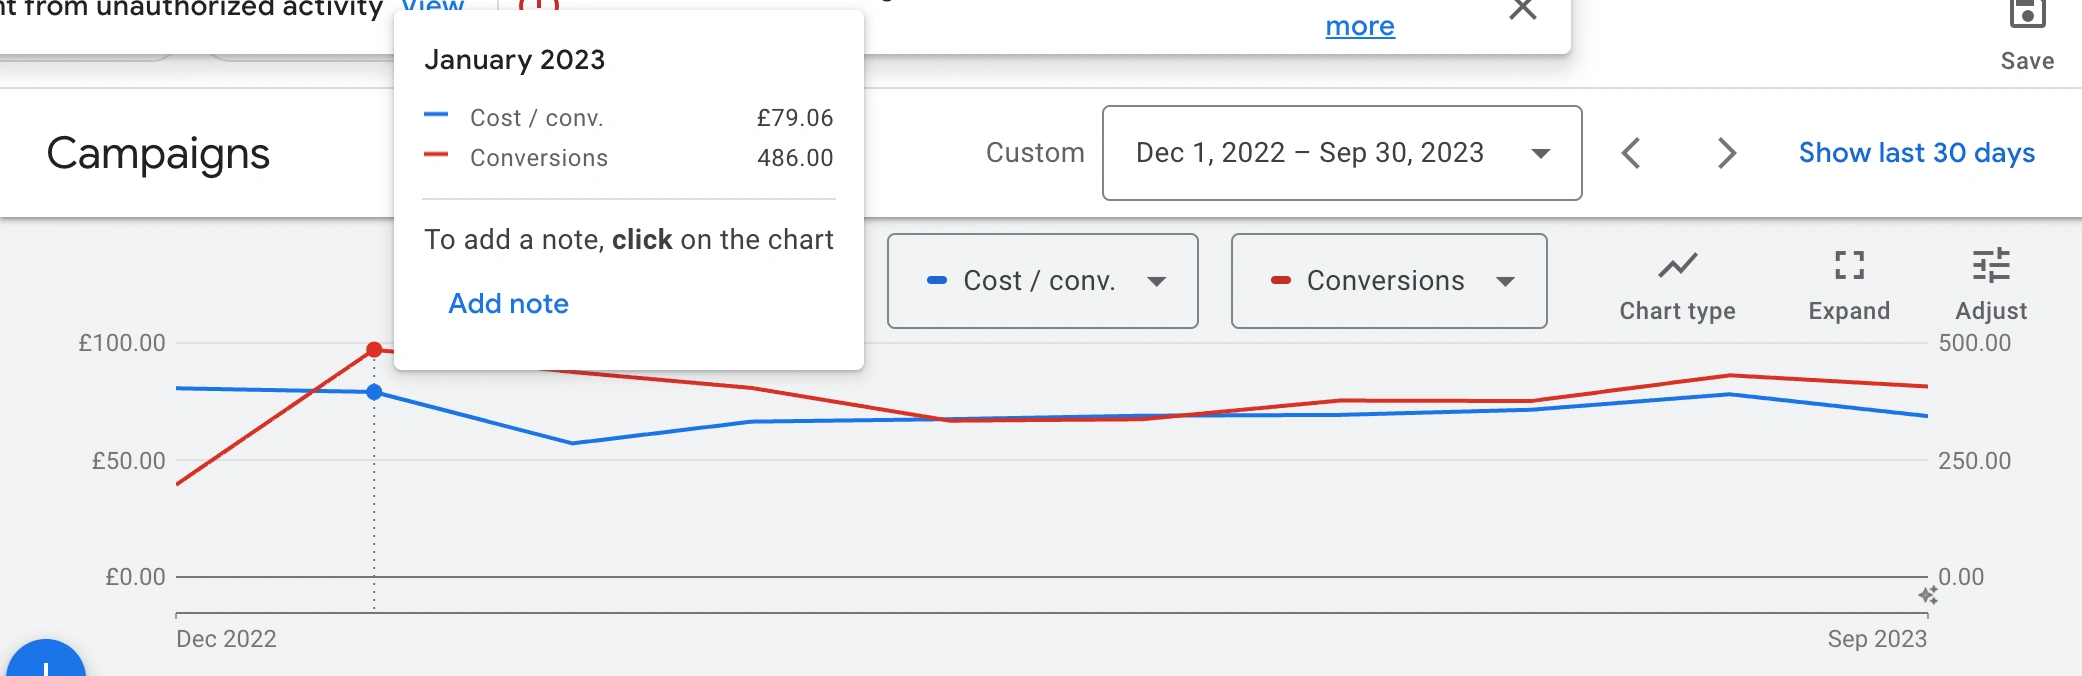Go to the next date period arrow

pos(1726,153)
